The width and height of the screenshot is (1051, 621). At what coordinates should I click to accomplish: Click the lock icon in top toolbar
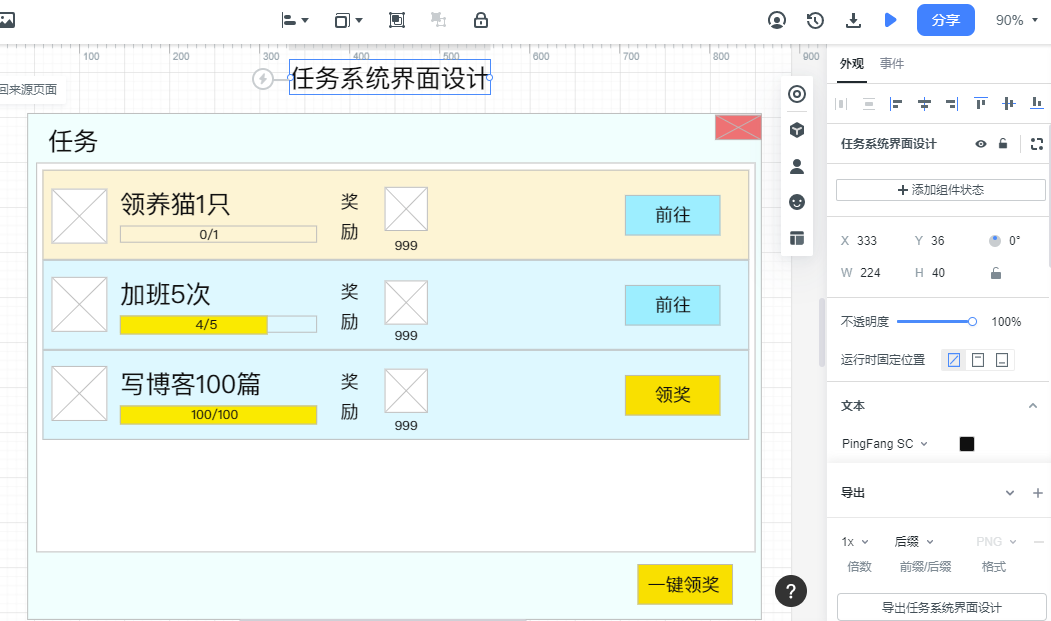click(481, 20)
